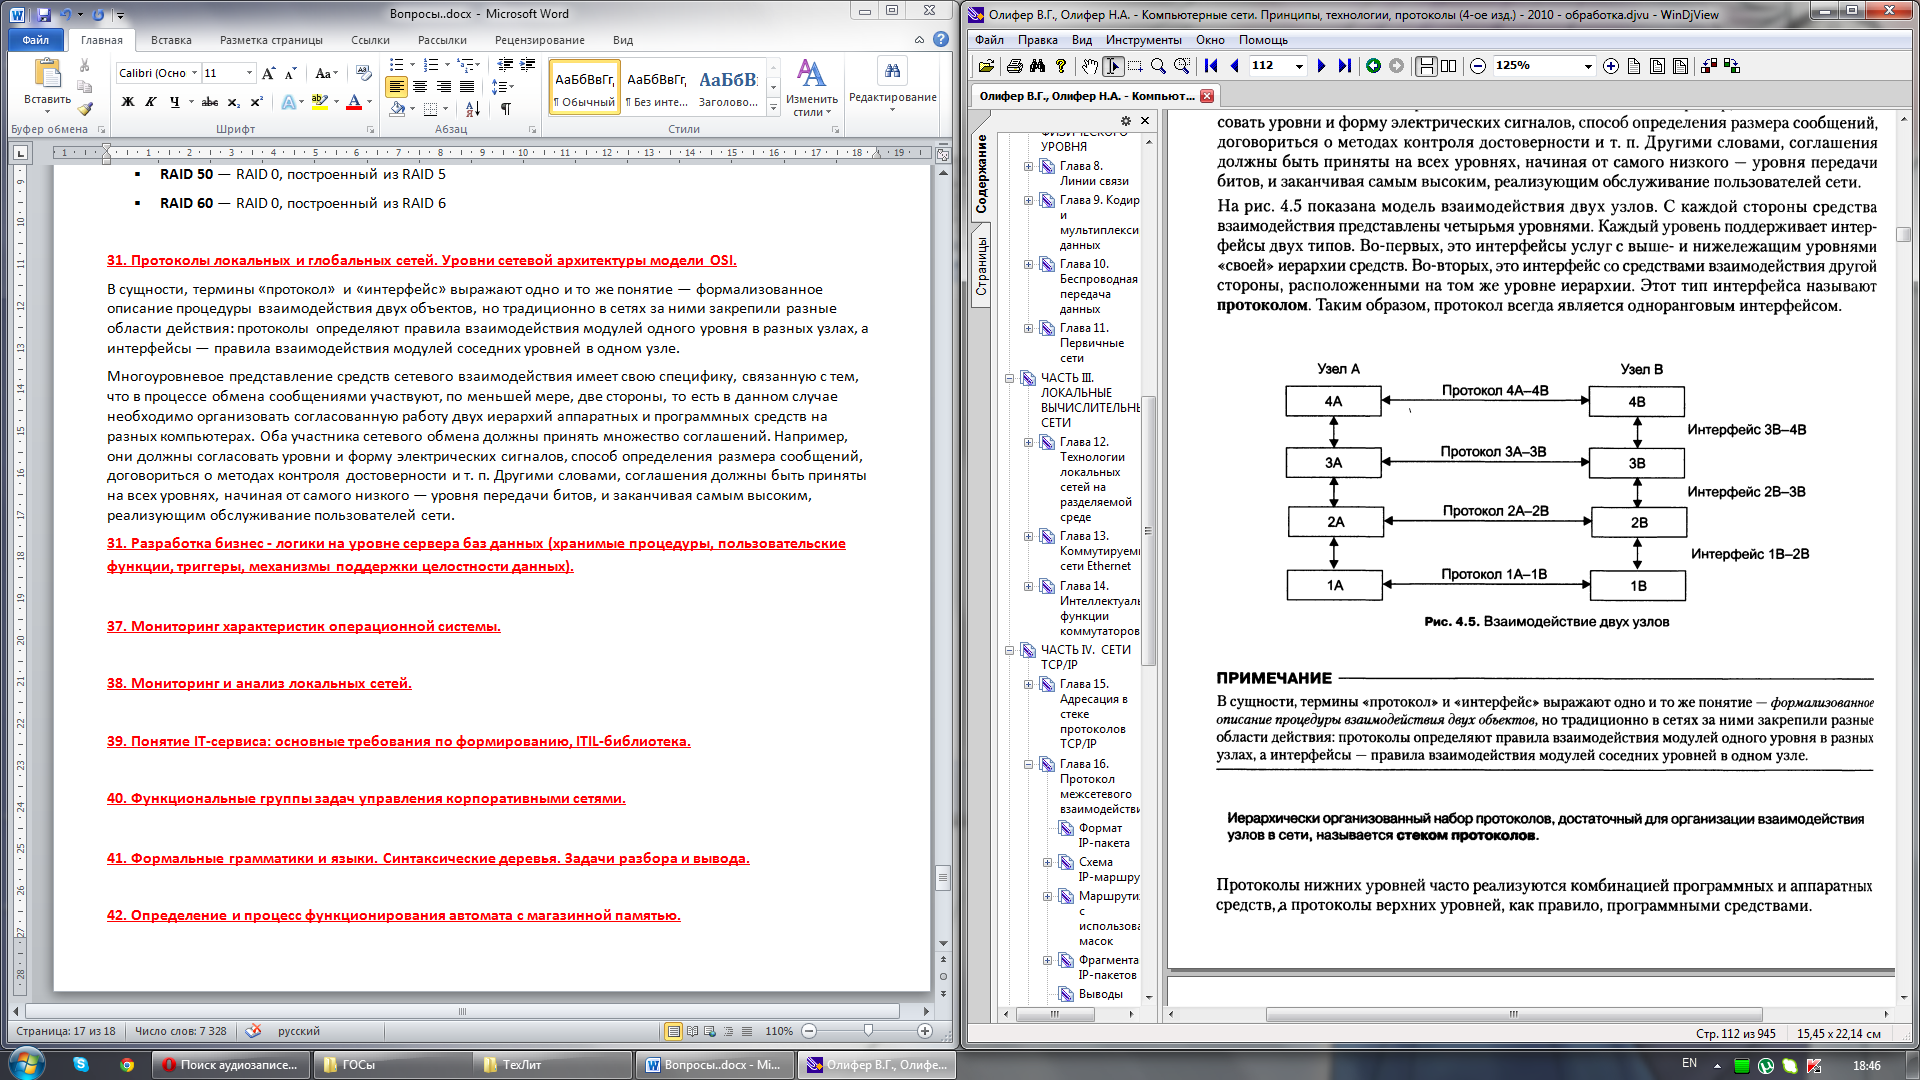Apply superscript formatting in Word
This screenshot has width=1920, height=1080.
tap(256, 102)
